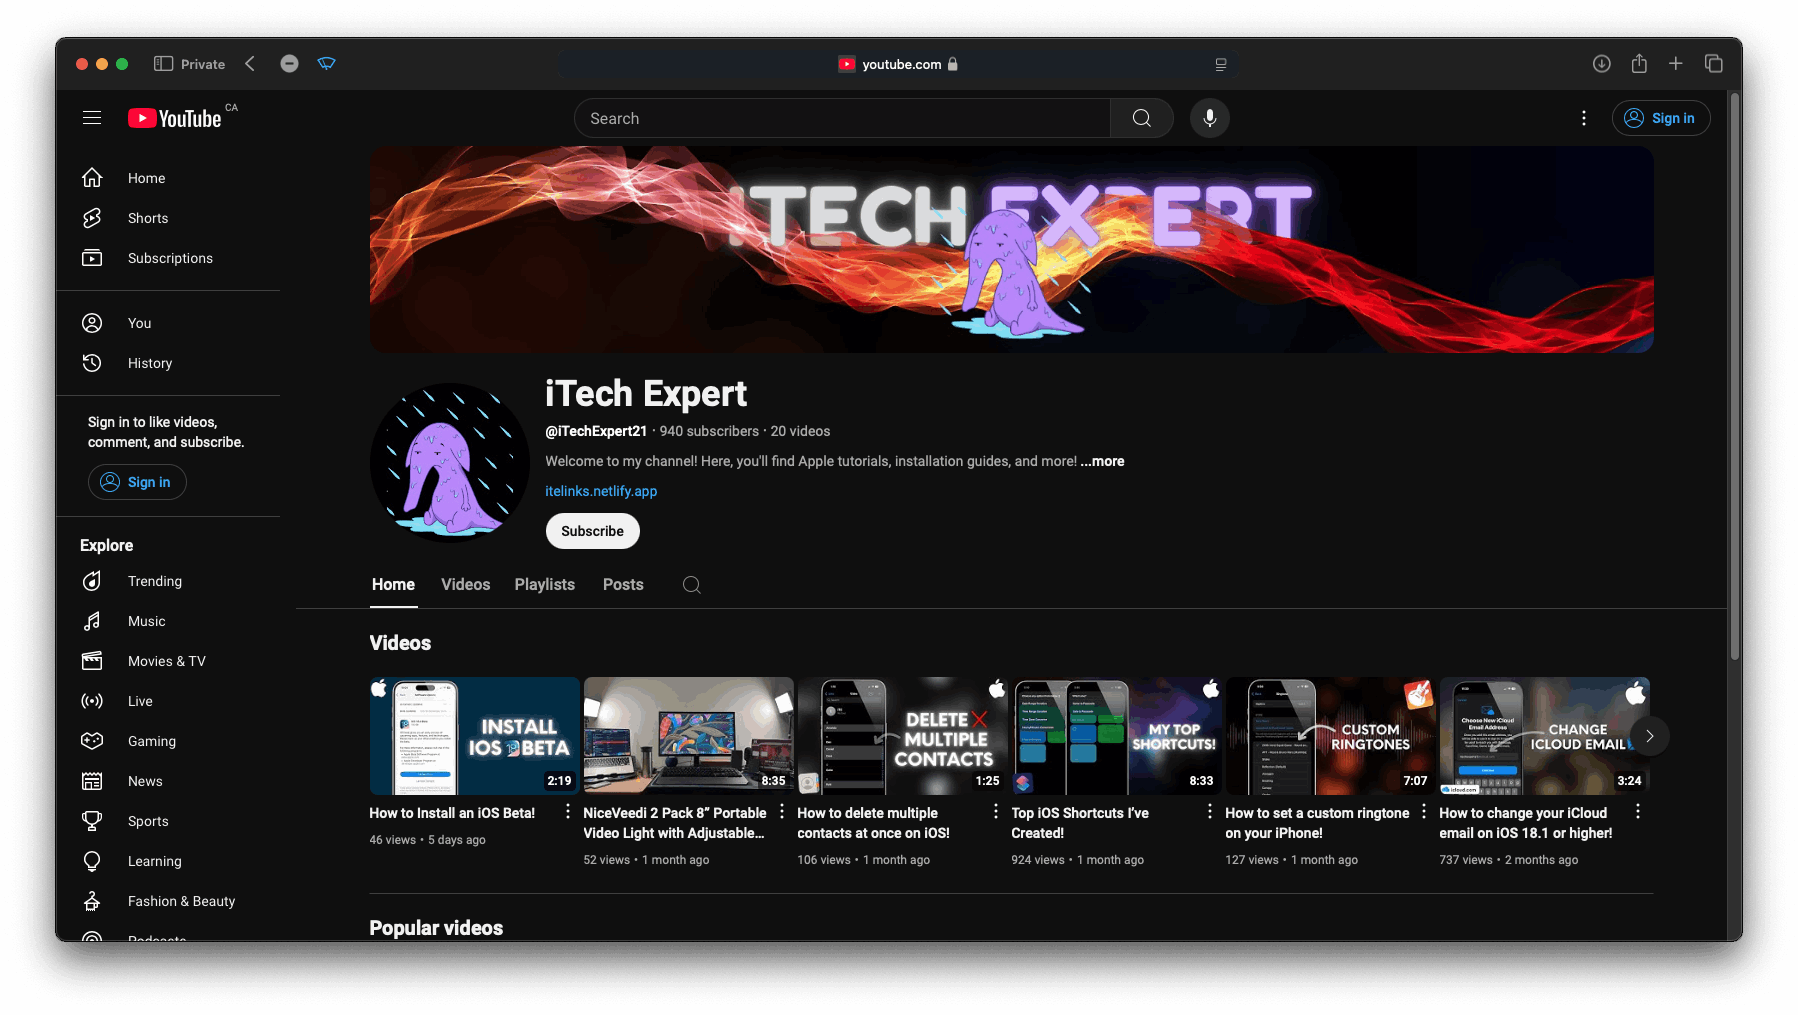Subscribe to iTech Expert channel

pos(592,531)
